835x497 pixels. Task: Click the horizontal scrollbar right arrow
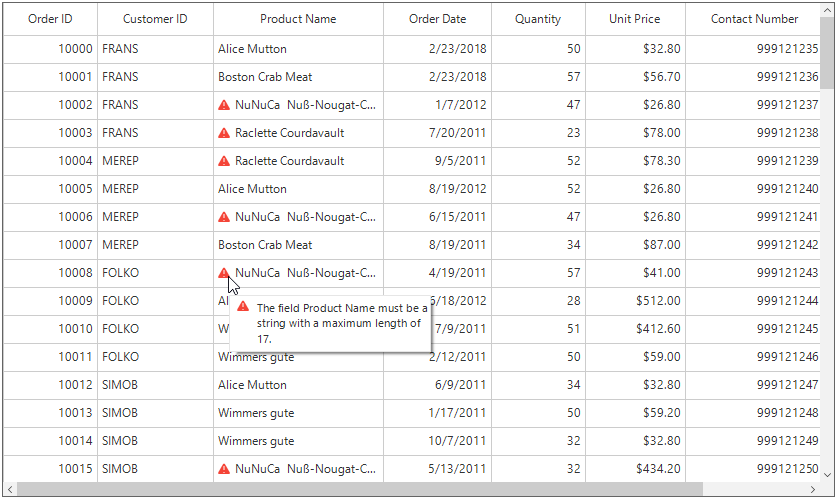point(813,489)
